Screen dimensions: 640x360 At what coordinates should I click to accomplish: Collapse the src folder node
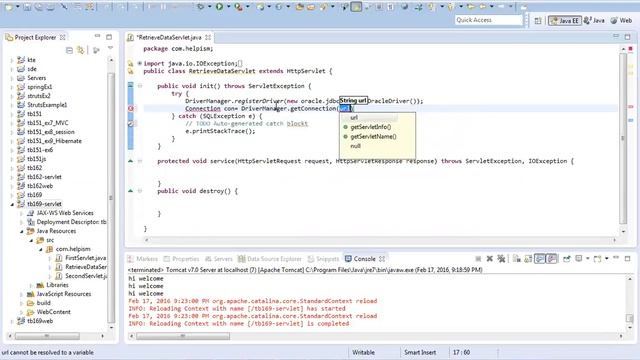31,240
